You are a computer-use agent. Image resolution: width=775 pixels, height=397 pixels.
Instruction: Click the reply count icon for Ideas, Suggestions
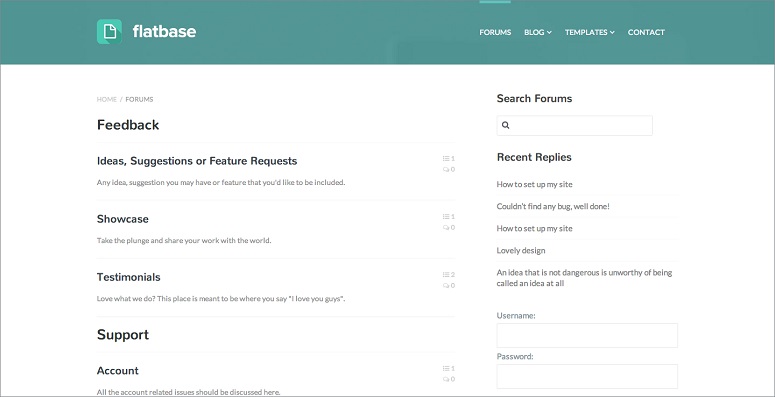tap(446, 170)
